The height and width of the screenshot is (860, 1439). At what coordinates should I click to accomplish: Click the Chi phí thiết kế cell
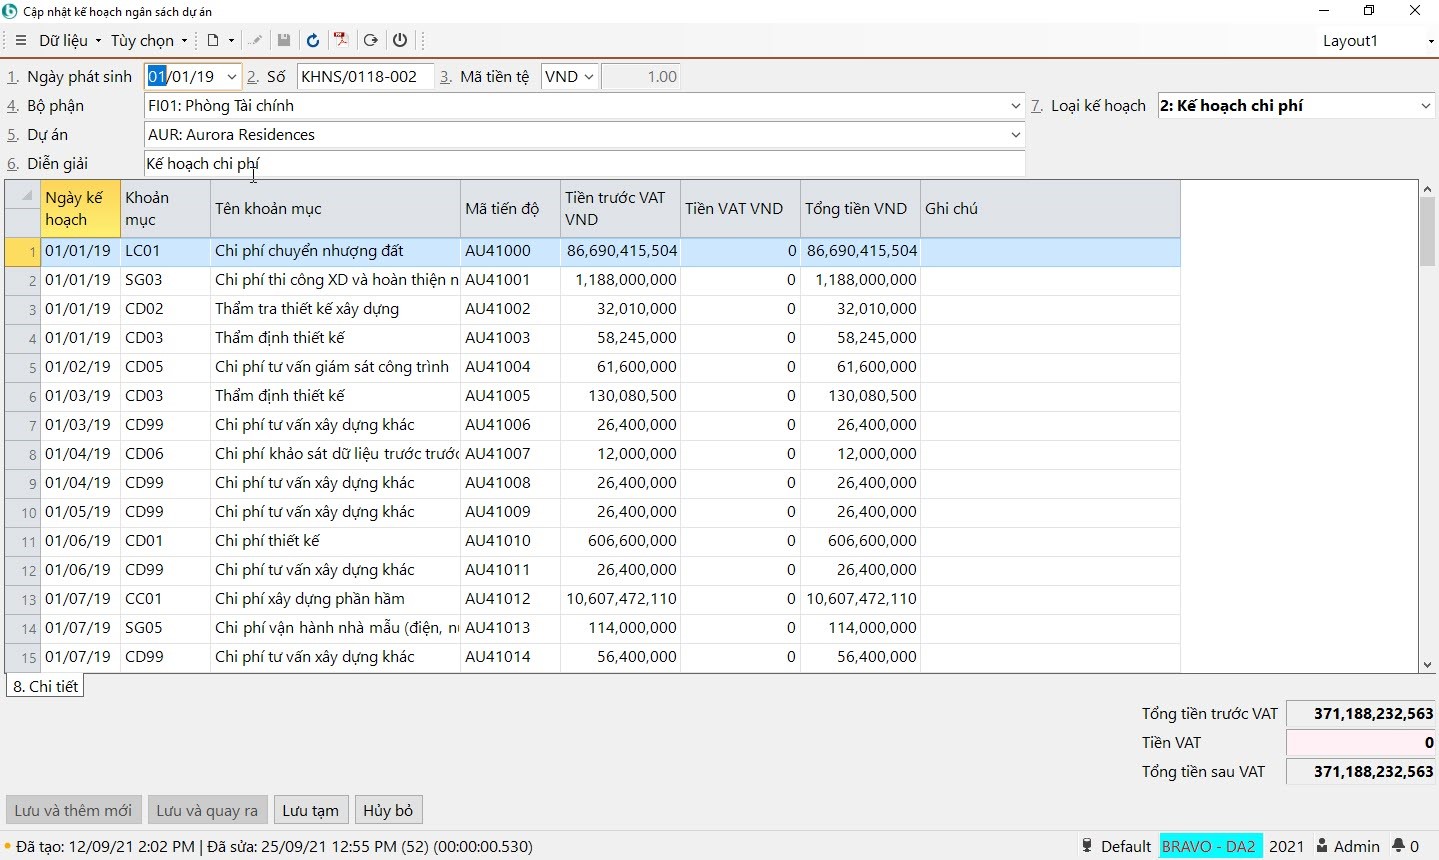point(336,541)
